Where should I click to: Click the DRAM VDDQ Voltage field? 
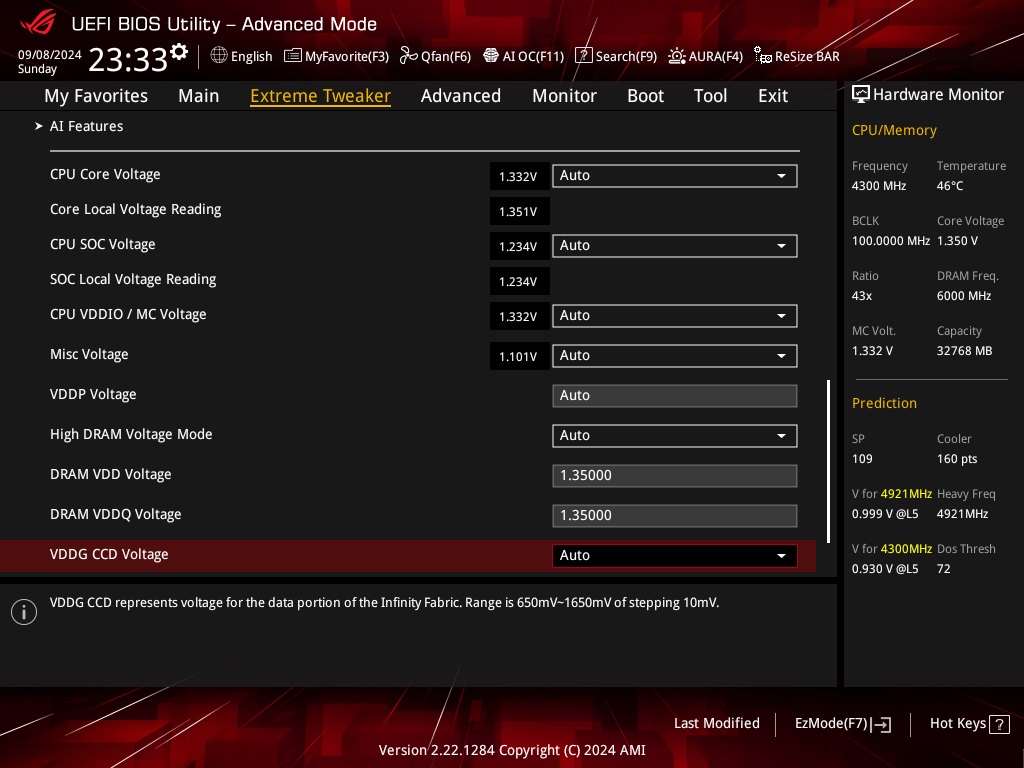tap(675, 515)
